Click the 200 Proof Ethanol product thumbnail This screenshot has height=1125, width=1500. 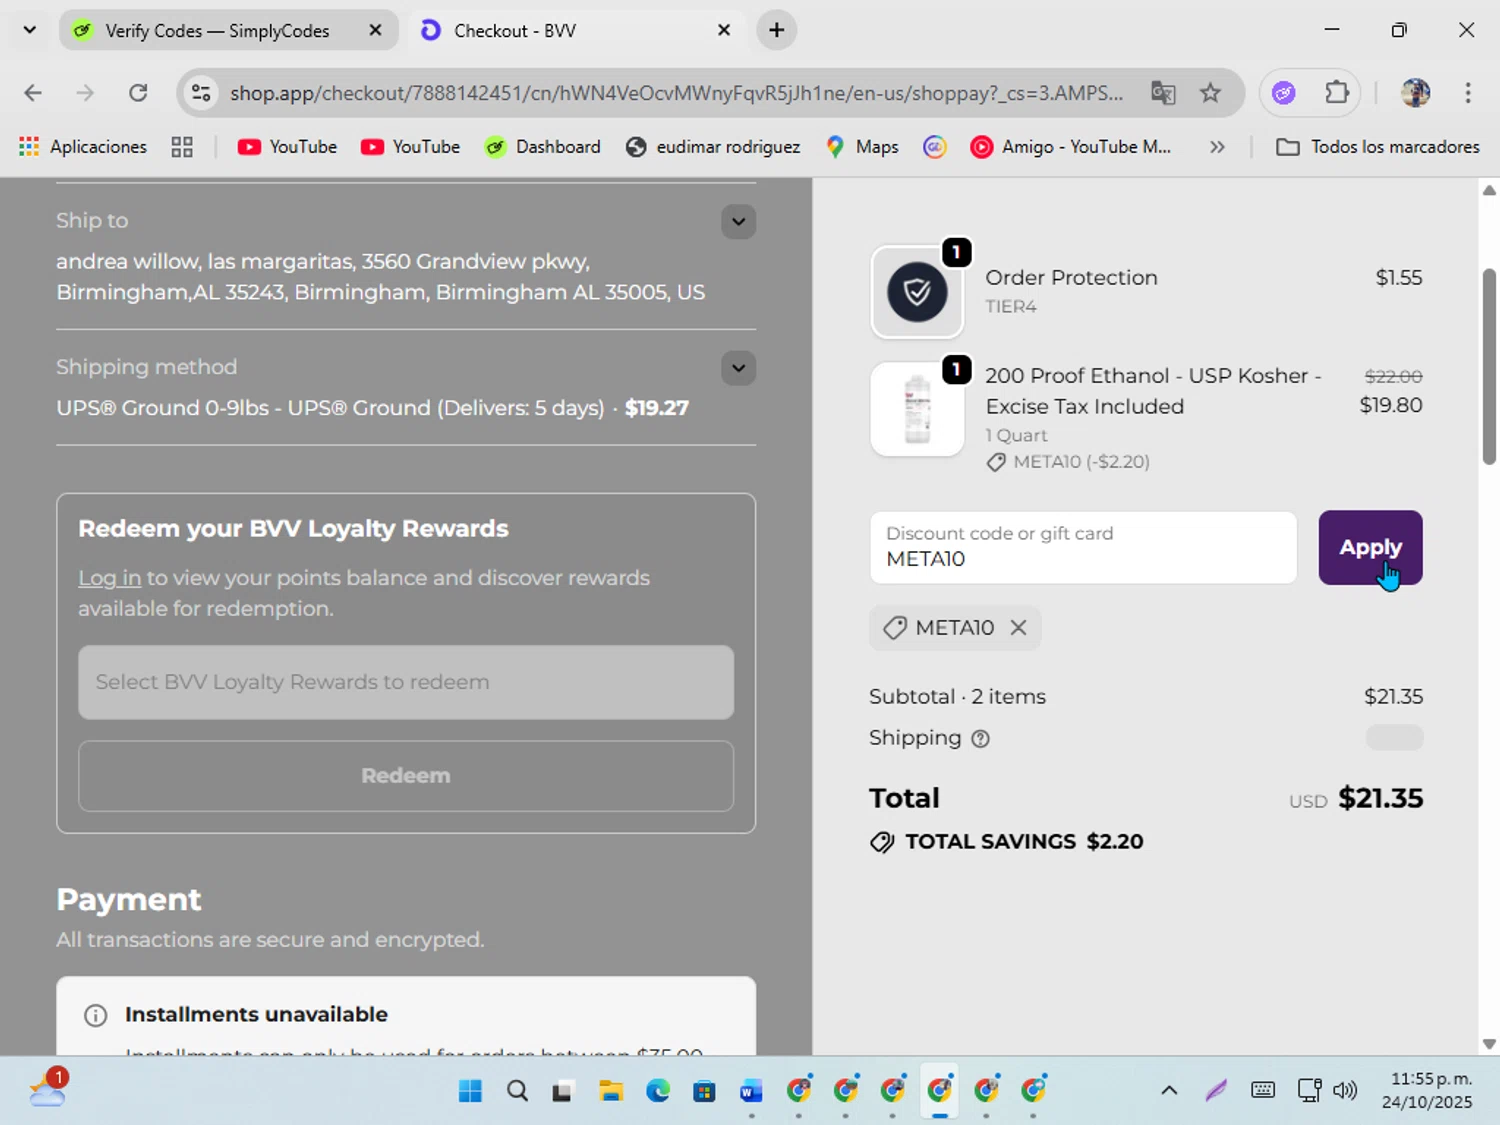tap(917, 409)
